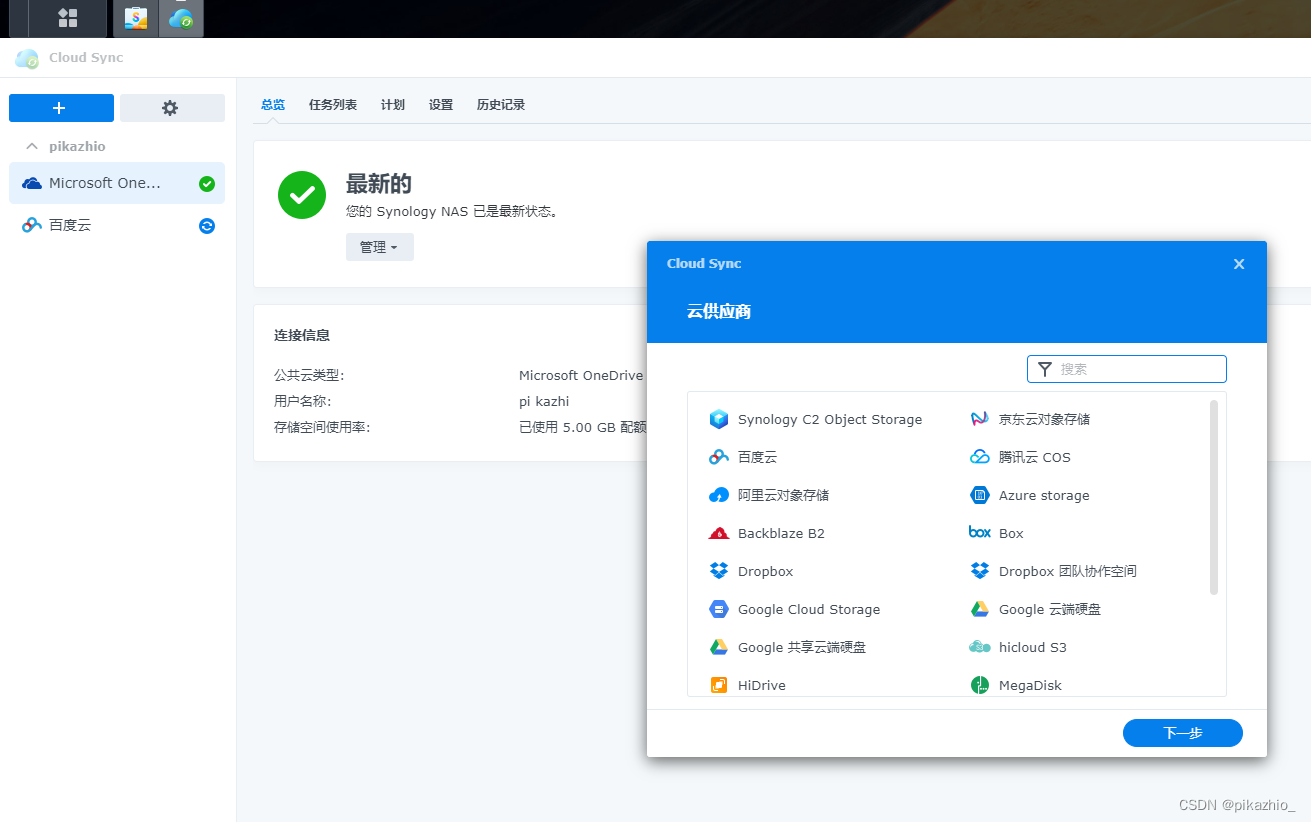
Task: Click the 用户名称 value pi kazhi
Action: tap(544, 402)
